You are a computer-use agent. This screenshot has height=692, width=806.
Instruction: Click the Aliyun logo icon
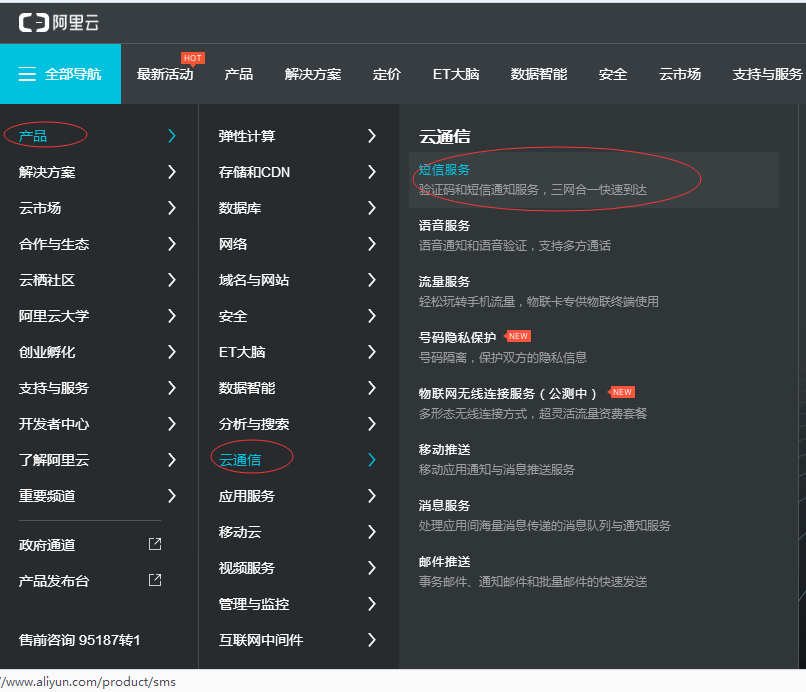pyautogui.click(x=33, y=22)
